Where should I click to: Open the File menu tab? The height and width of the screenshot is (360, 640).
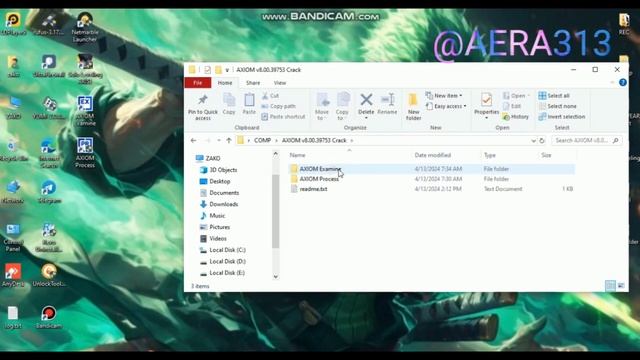(198, 83)
